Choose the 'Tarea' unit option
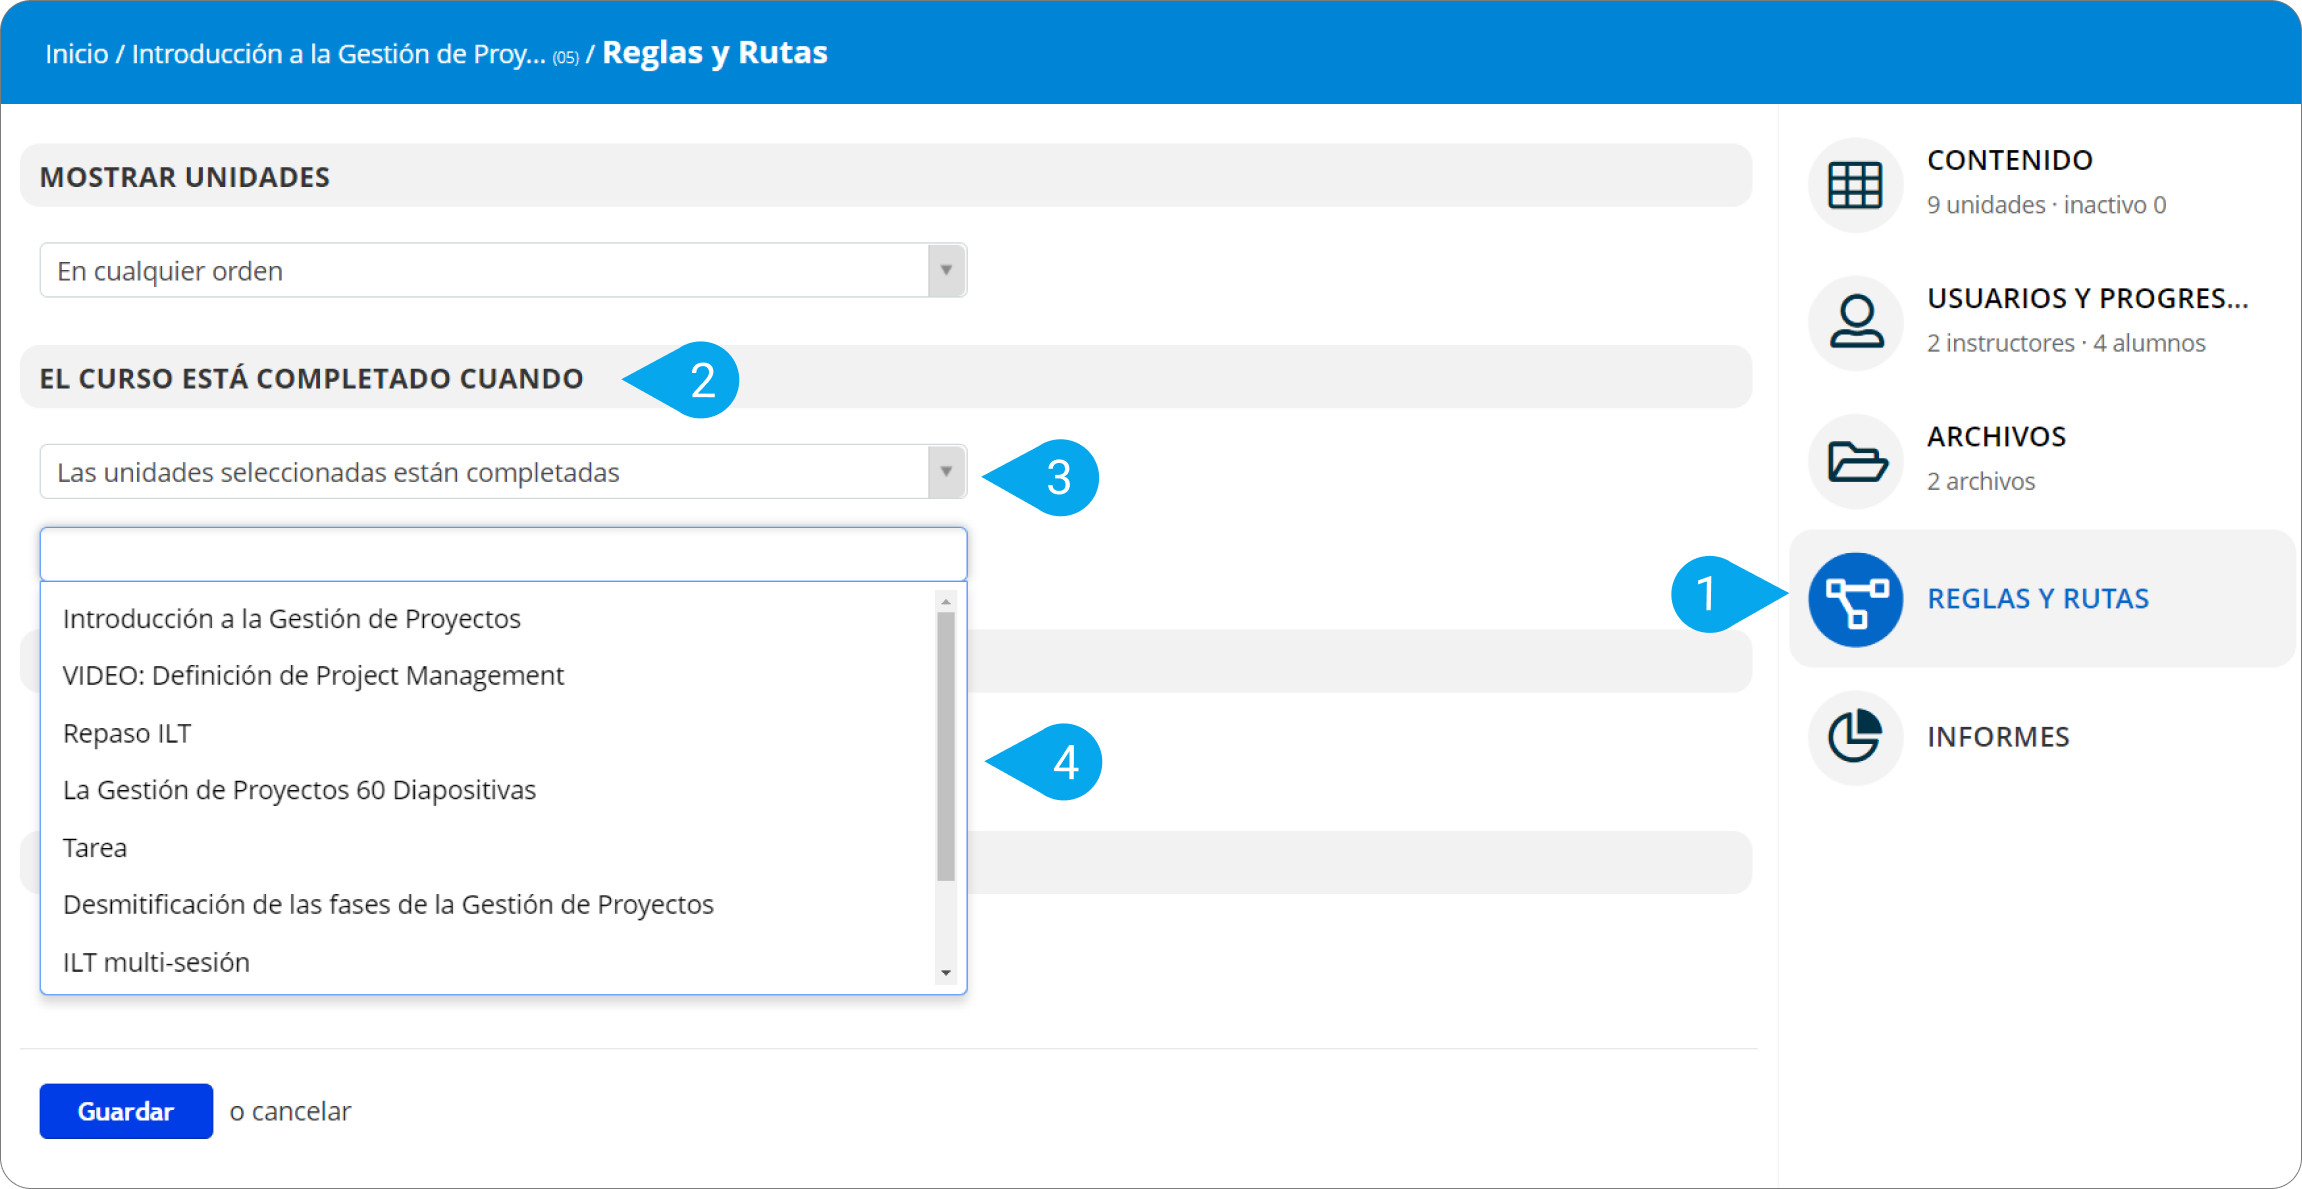The height and width of the screenshot is (1189, 2302). (95, 848)
